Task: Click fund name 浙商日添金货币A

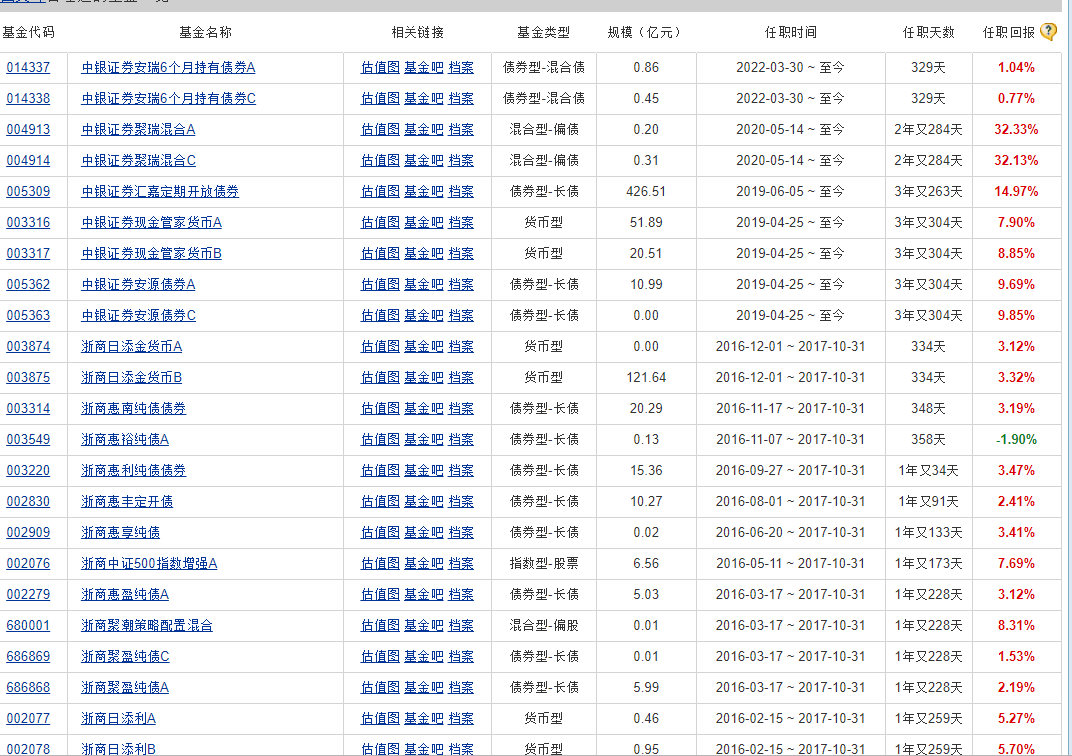Action: pos(131,347)
